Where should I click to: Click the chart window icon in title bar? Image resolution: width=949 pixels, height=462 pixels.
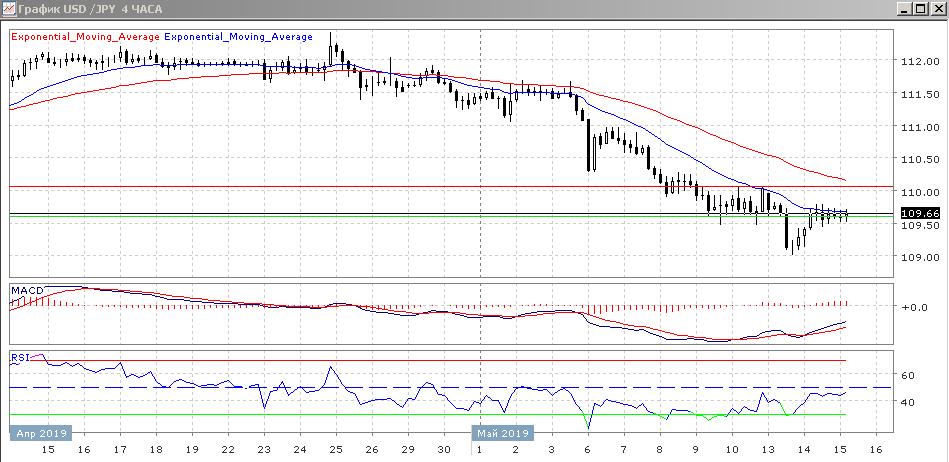pos(9,9)
